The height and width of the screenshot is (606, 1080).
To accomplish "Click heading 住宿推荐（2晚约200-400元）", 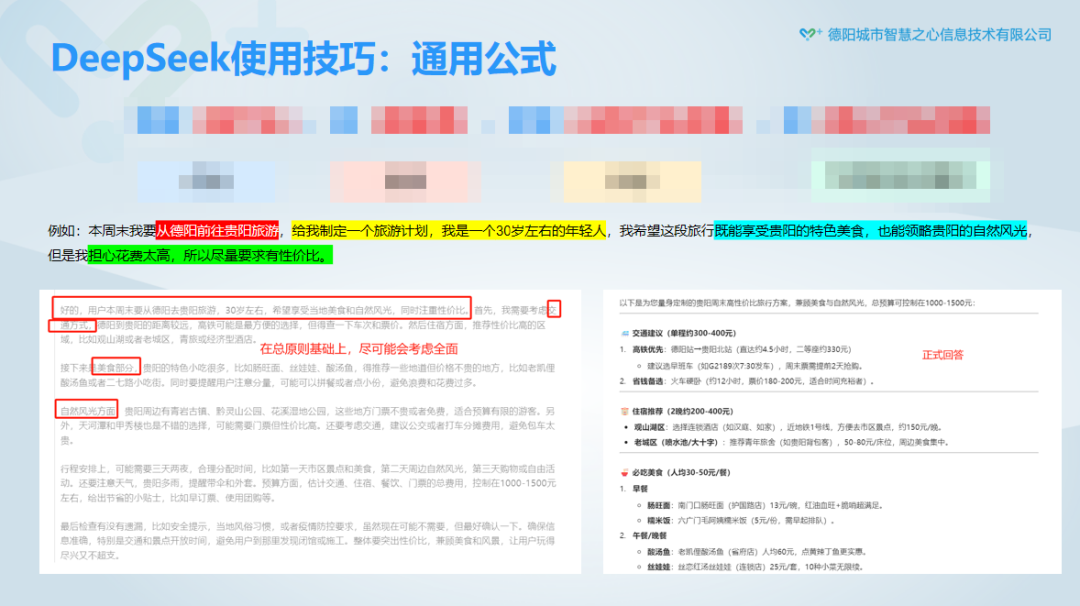I will tap(683, 411).
